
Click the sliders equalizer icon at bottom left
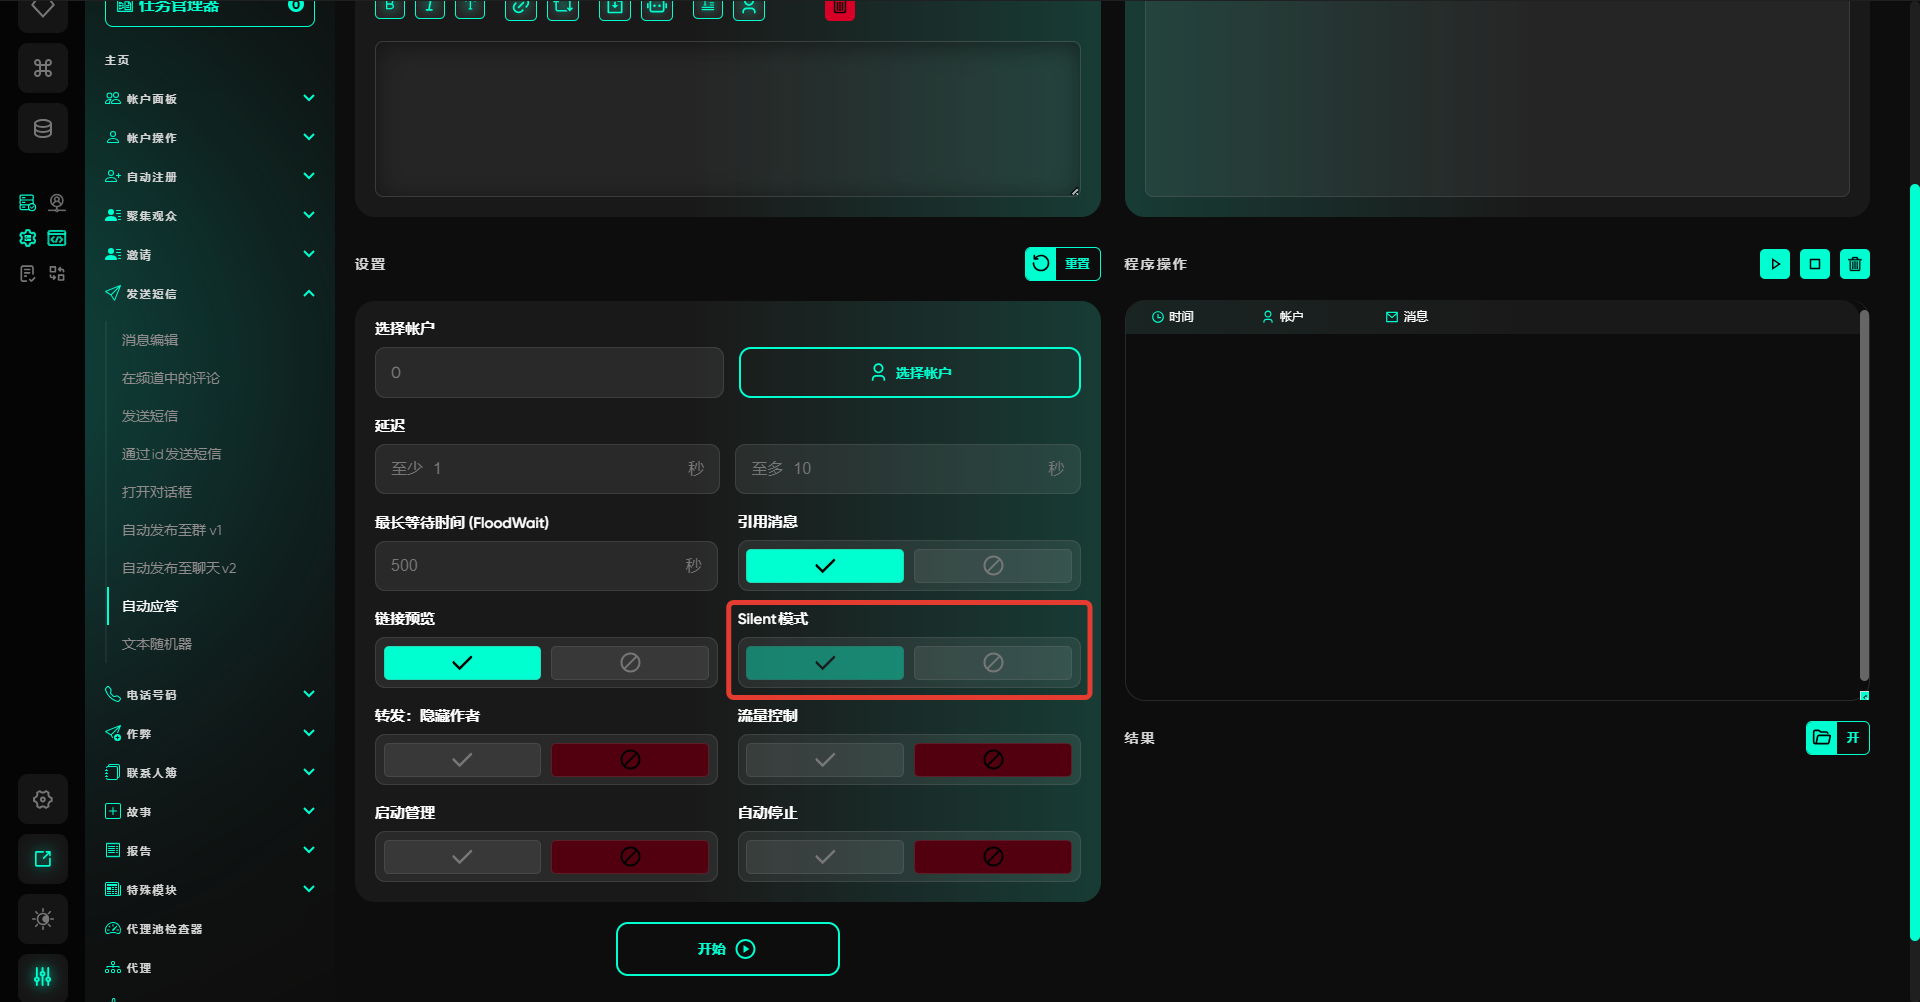pyautogui.click(x=43, y=977)
